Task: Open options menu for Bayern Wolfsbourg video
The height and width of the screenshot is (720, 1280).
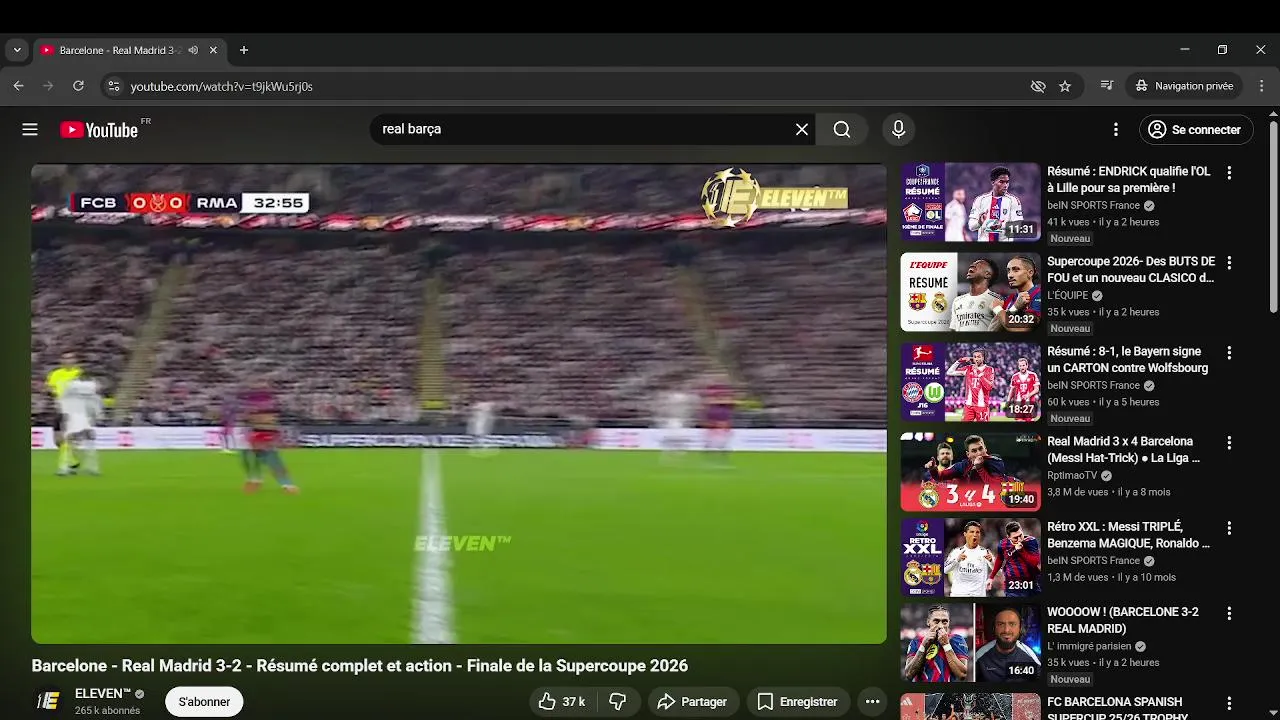Action: pos(1229,353)
